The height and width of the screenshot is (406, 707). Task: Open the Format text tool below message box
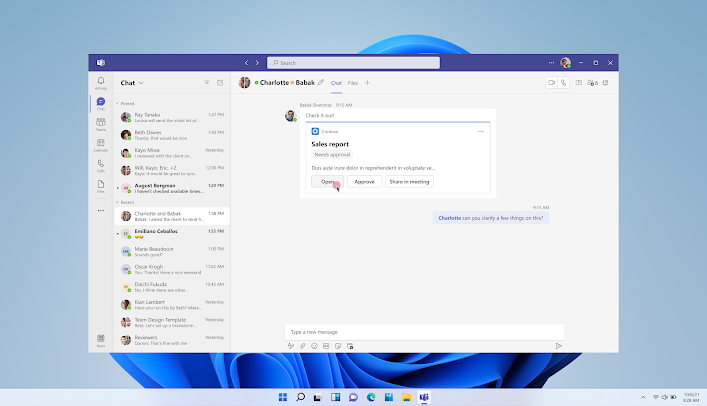(291, 346)
